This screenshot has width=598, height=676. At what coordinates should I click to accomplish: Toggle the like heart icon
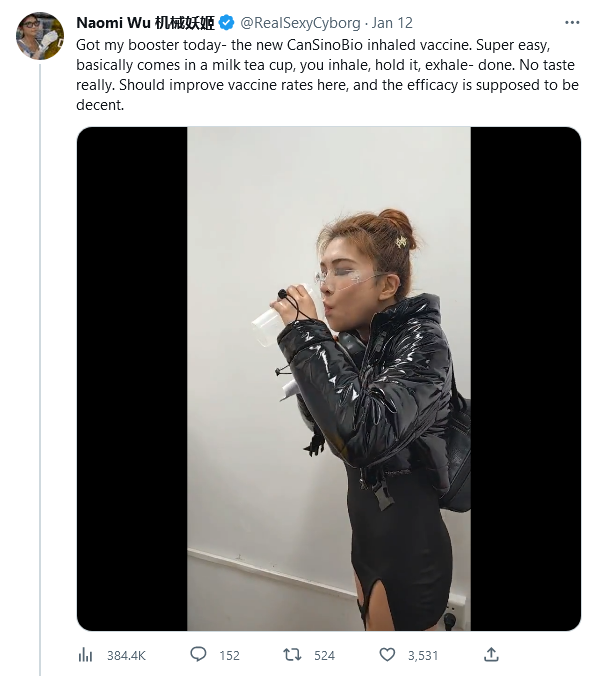coord(387,654)
